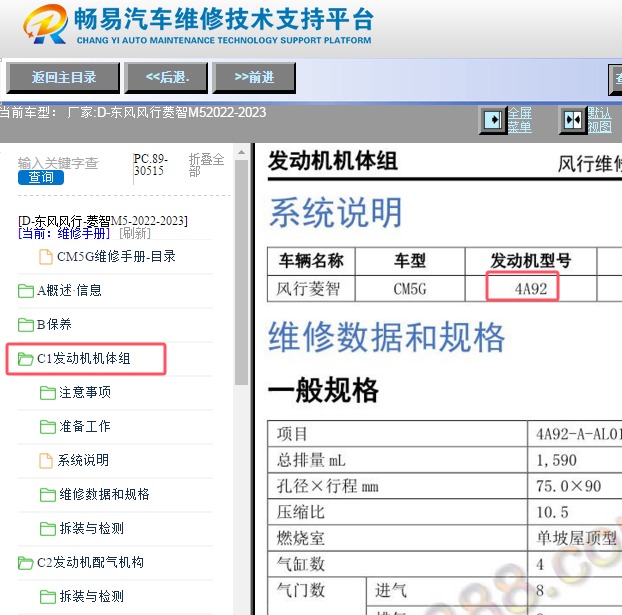622x615 pixels.
Task: Collapse the C2发动机配气机构 folder
Action: pos(90,563)
